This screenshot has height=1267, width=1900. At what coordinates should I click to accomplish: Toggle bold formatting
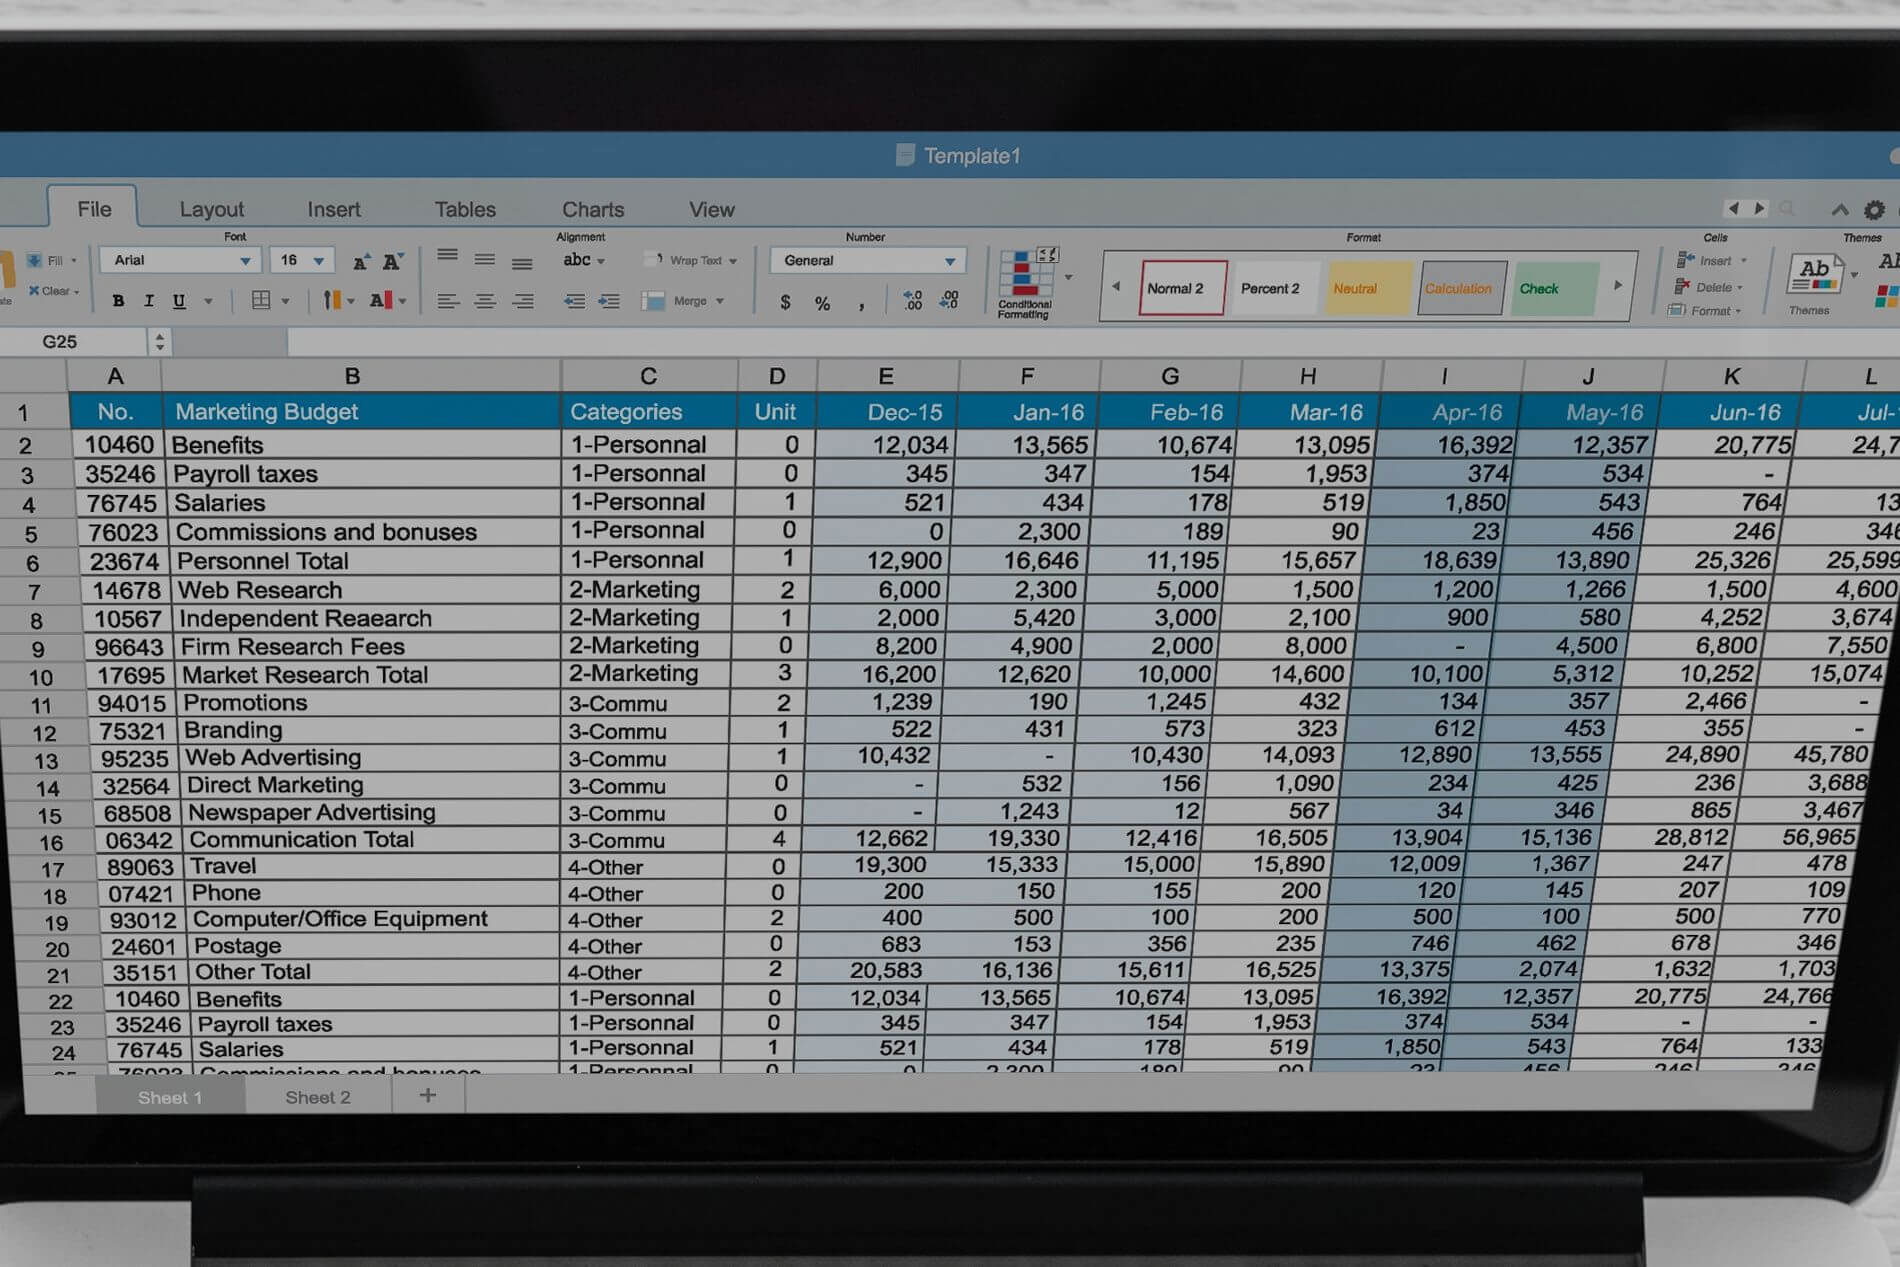click(118, 301)
